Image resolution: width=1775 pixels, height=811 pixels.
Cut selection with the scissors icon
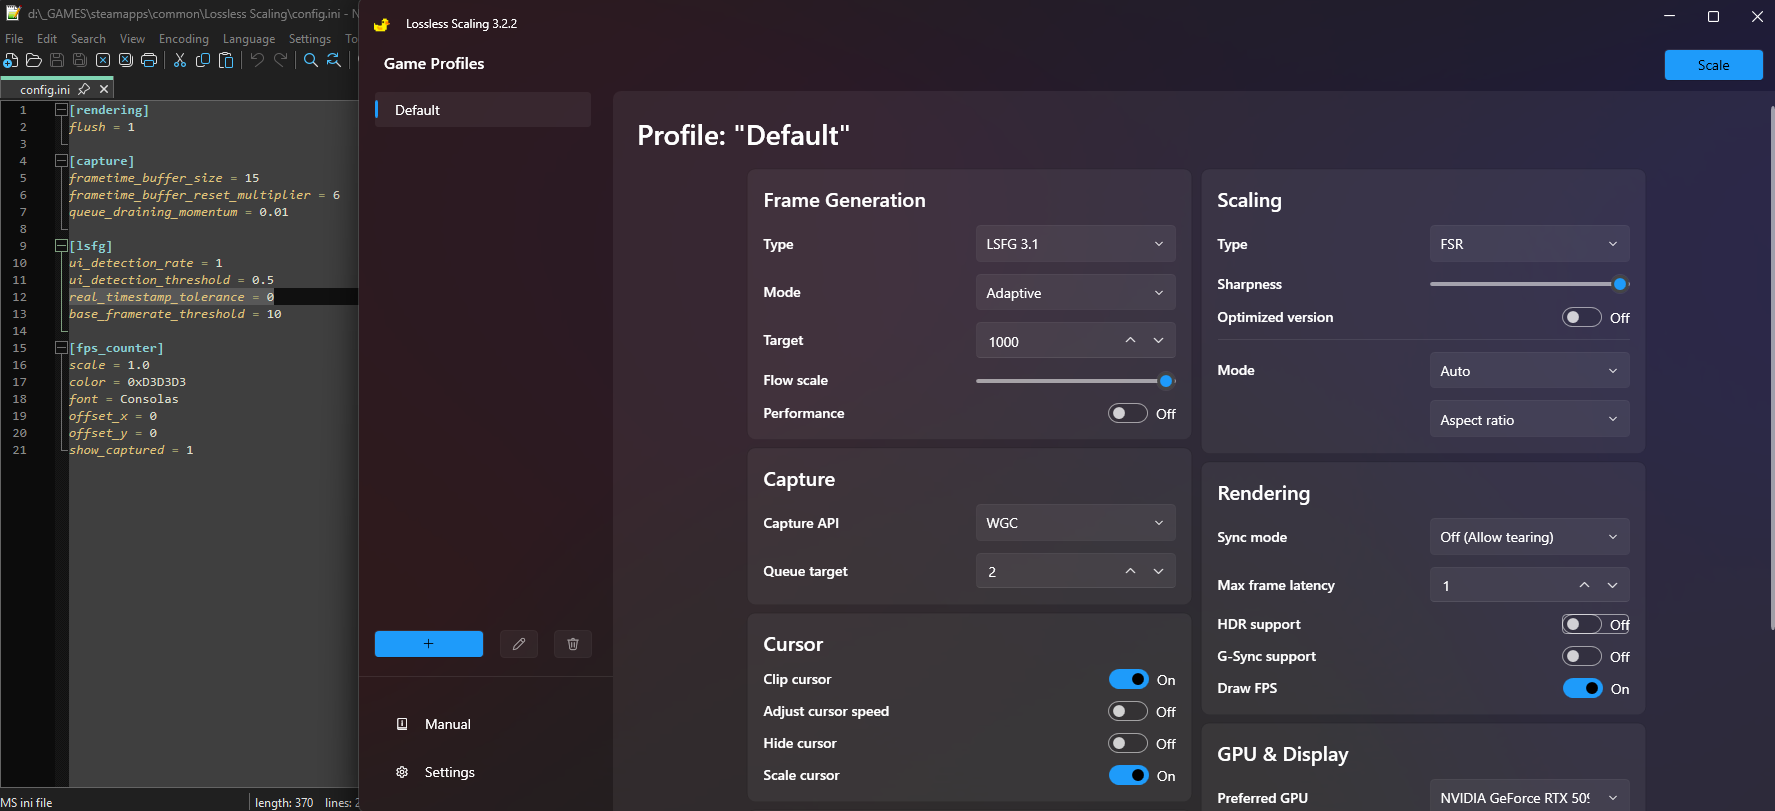180,60
